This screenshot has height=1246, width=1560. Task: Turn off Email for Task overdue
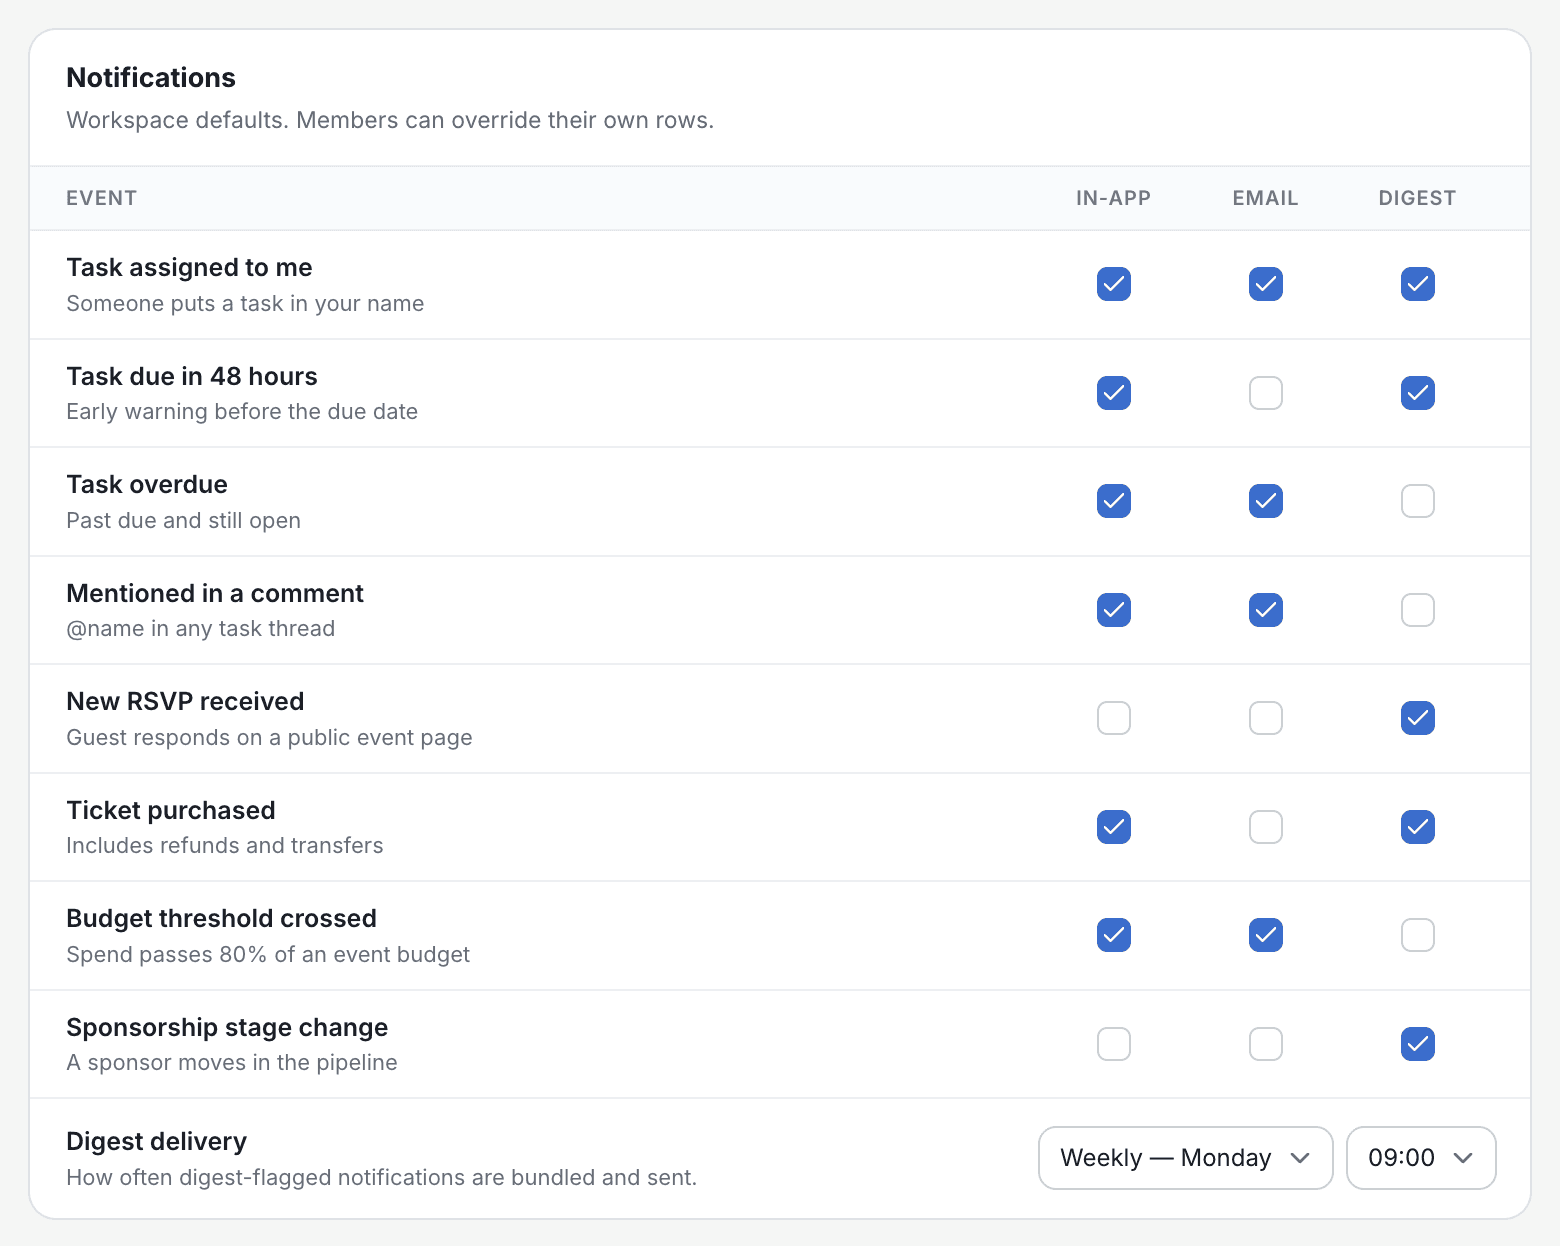(x=1266, y=501)
